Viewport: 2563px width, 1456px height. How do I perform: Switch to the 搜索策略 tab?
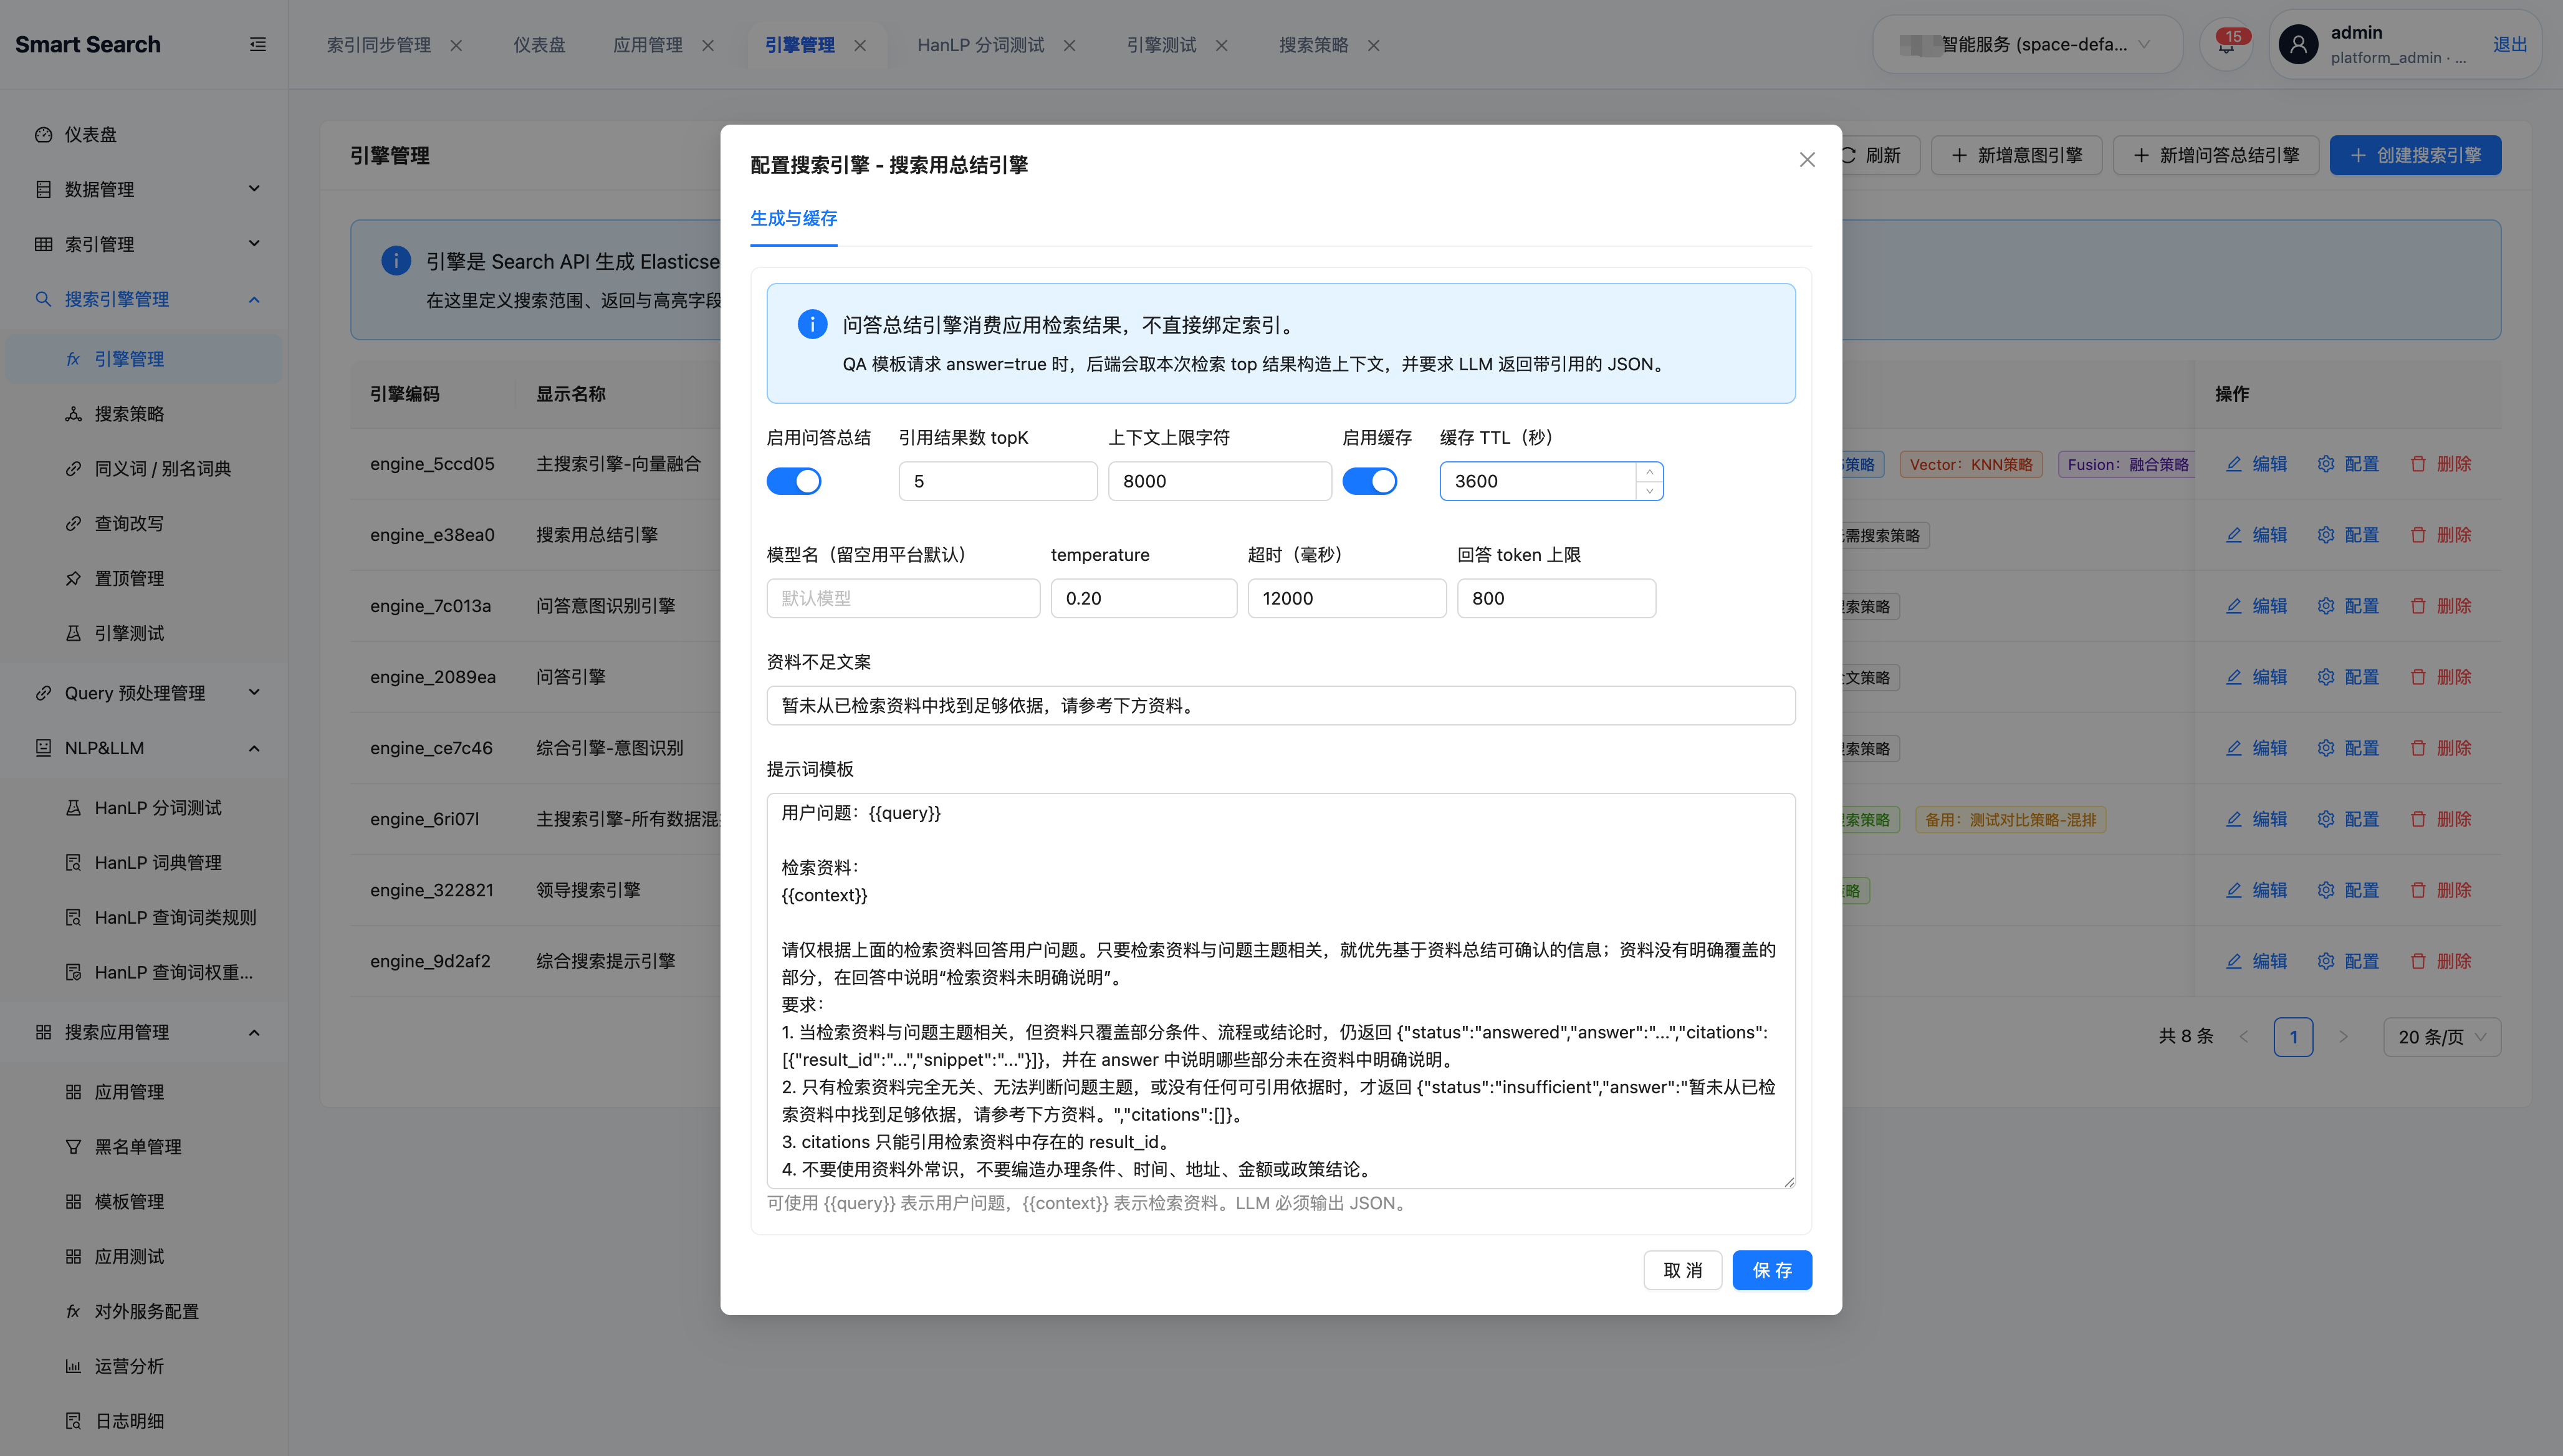1313,45
